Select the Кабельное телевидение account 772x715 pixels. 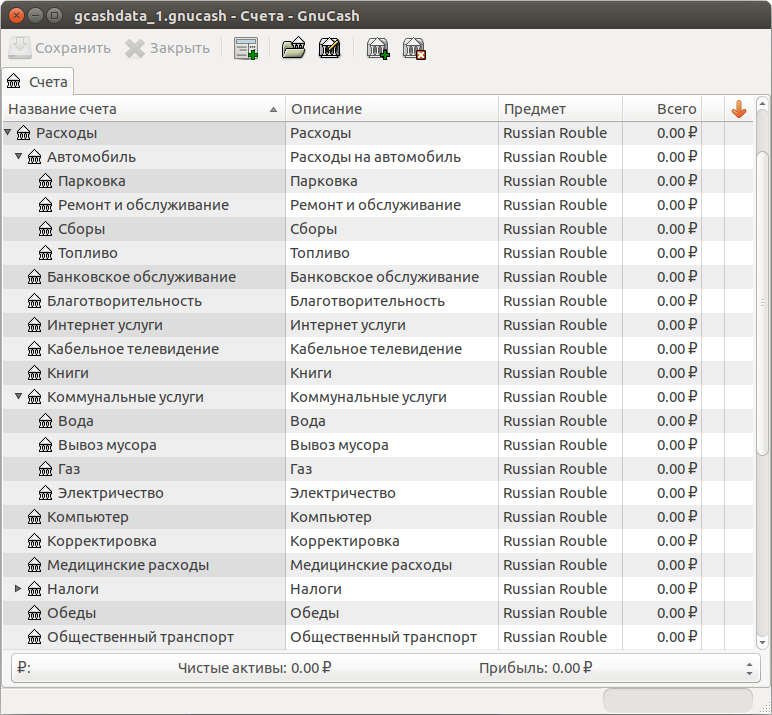tap(133, 349)
